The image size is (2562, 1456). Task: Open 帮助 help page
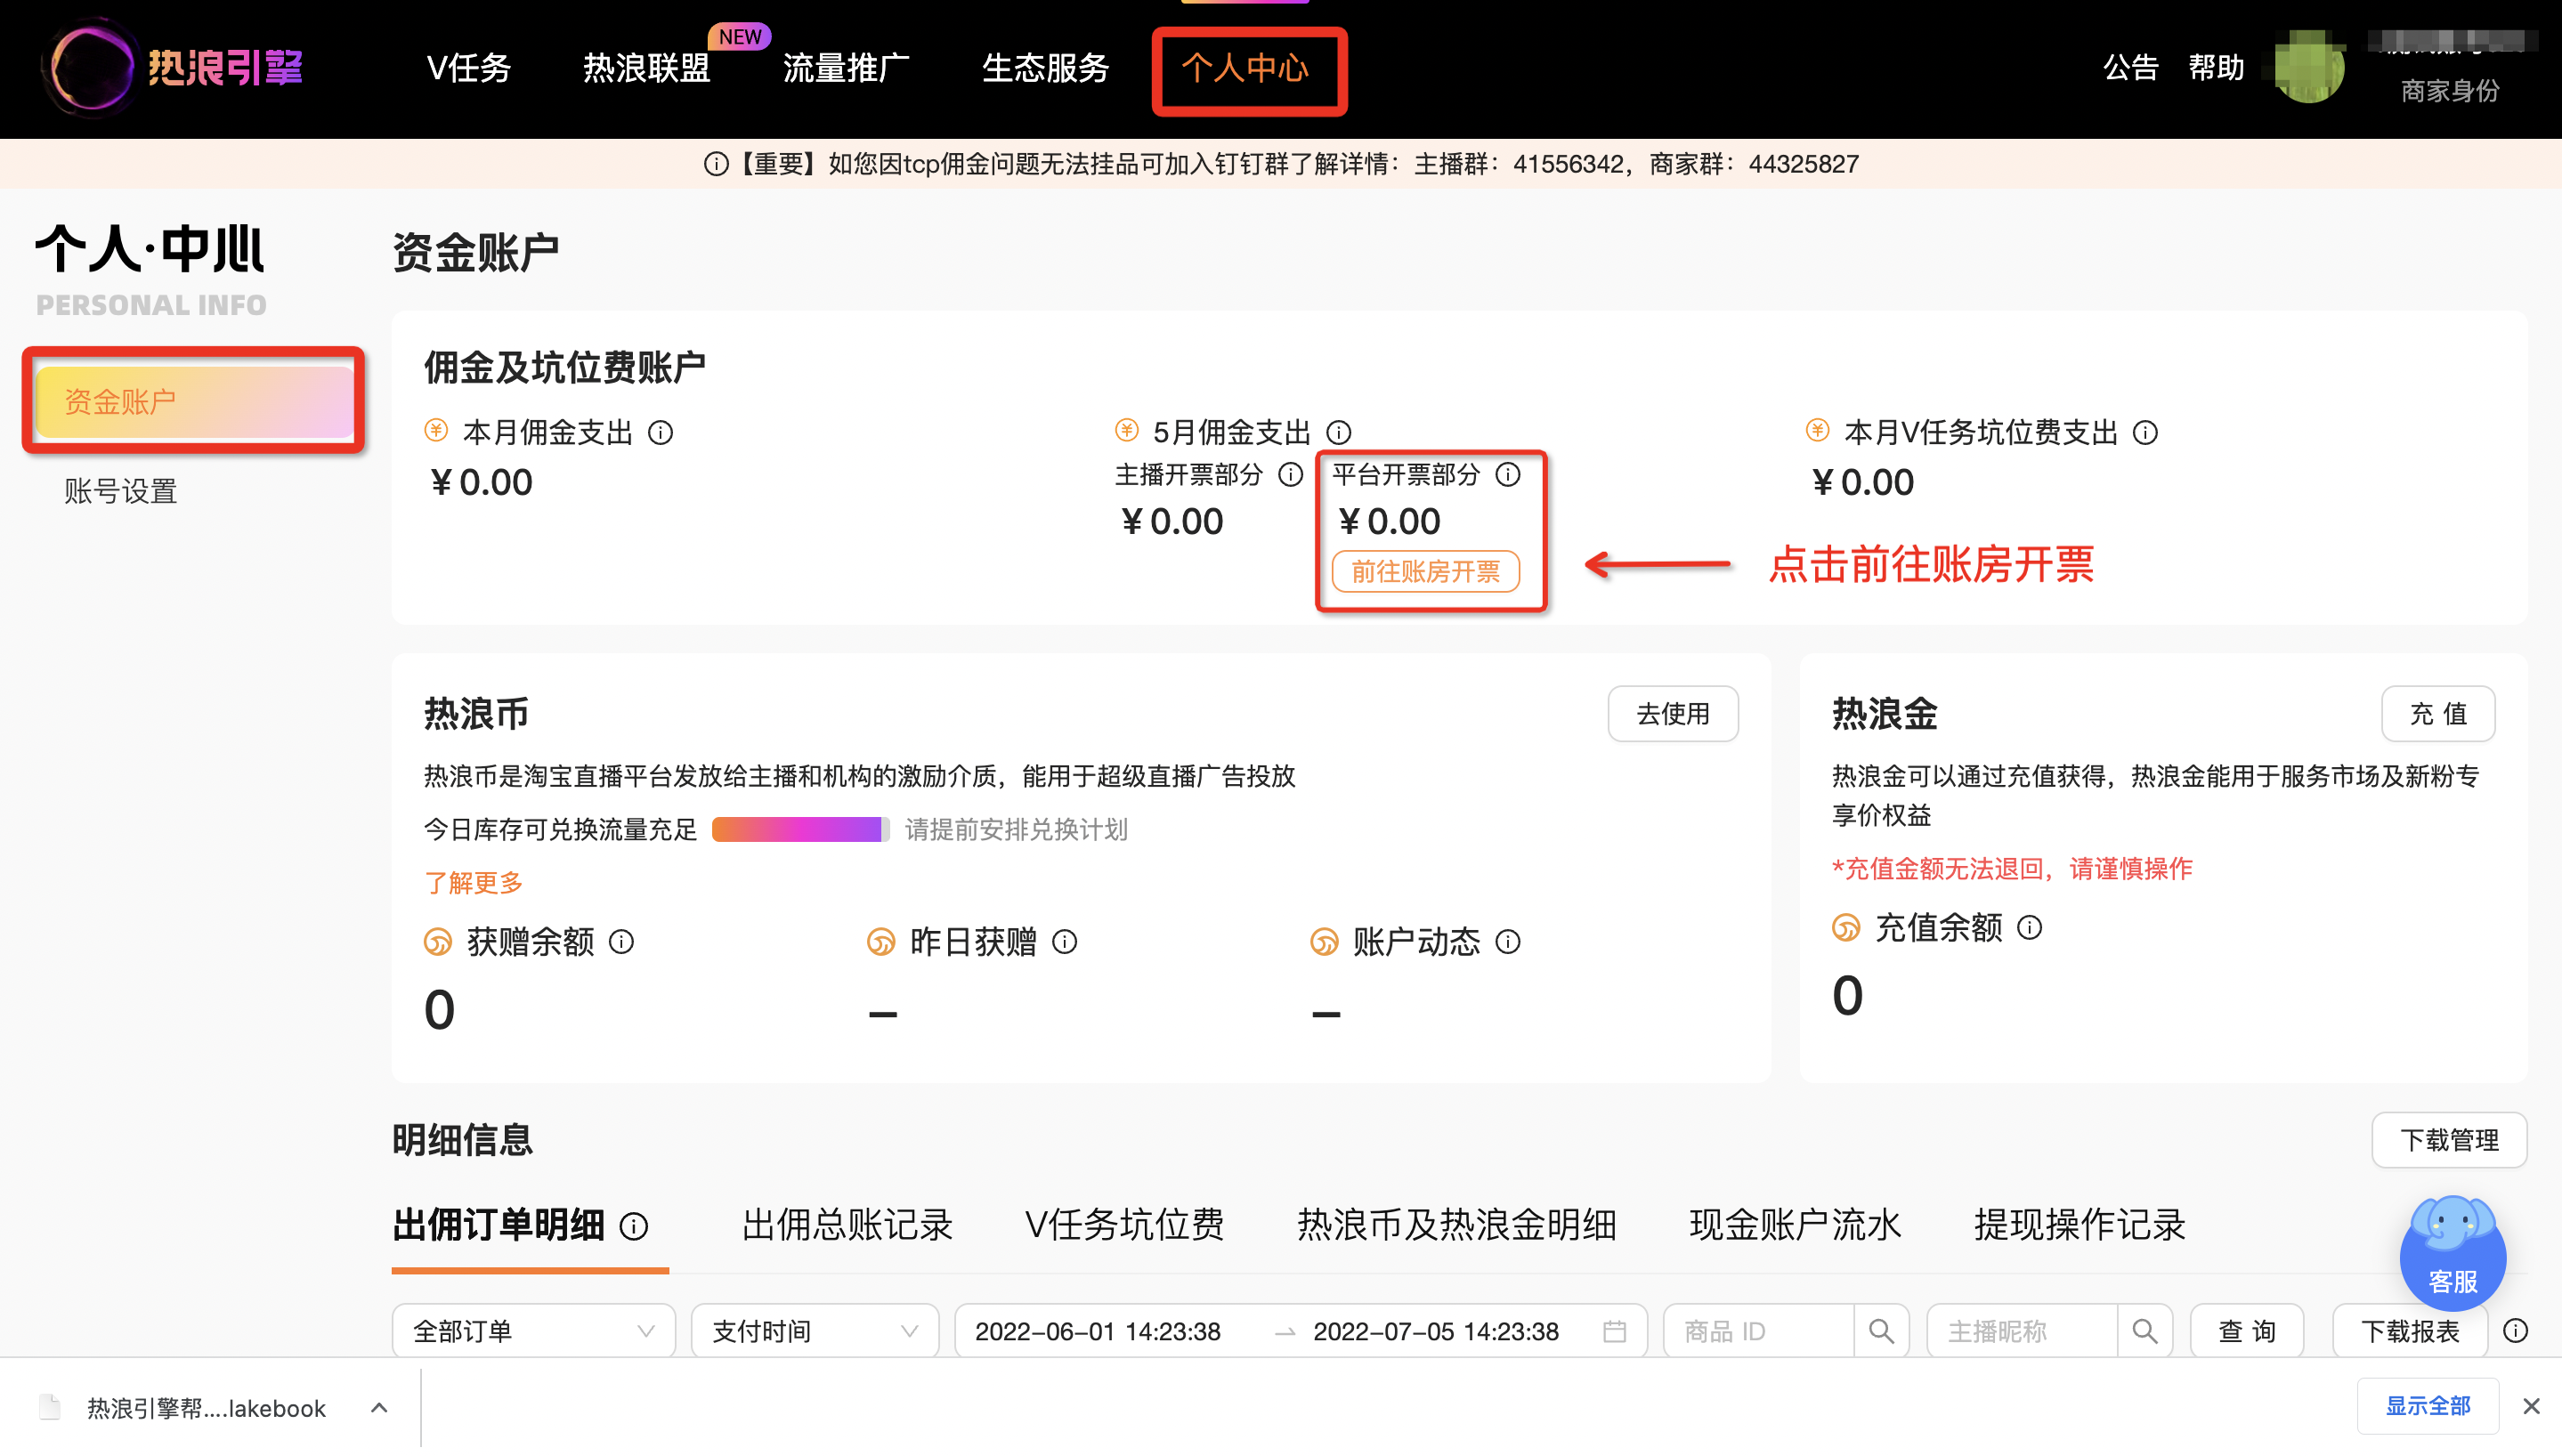click(2216, 68)
